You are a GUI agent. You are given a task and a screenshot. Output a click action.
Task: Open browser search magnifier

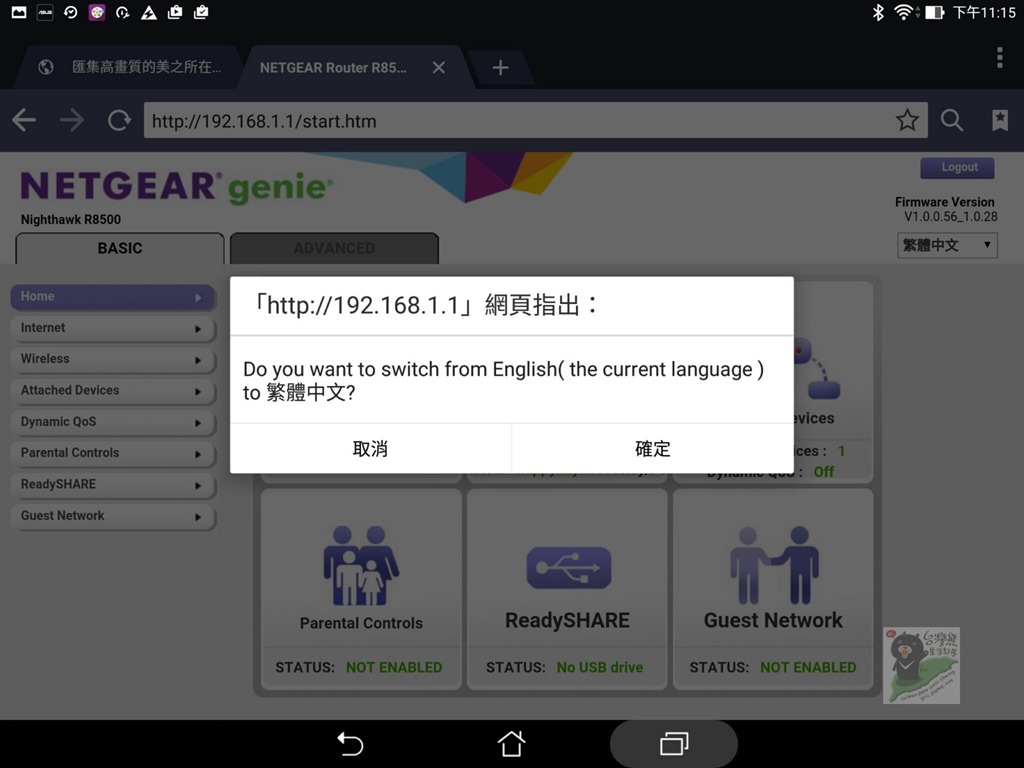click(952, 120)
